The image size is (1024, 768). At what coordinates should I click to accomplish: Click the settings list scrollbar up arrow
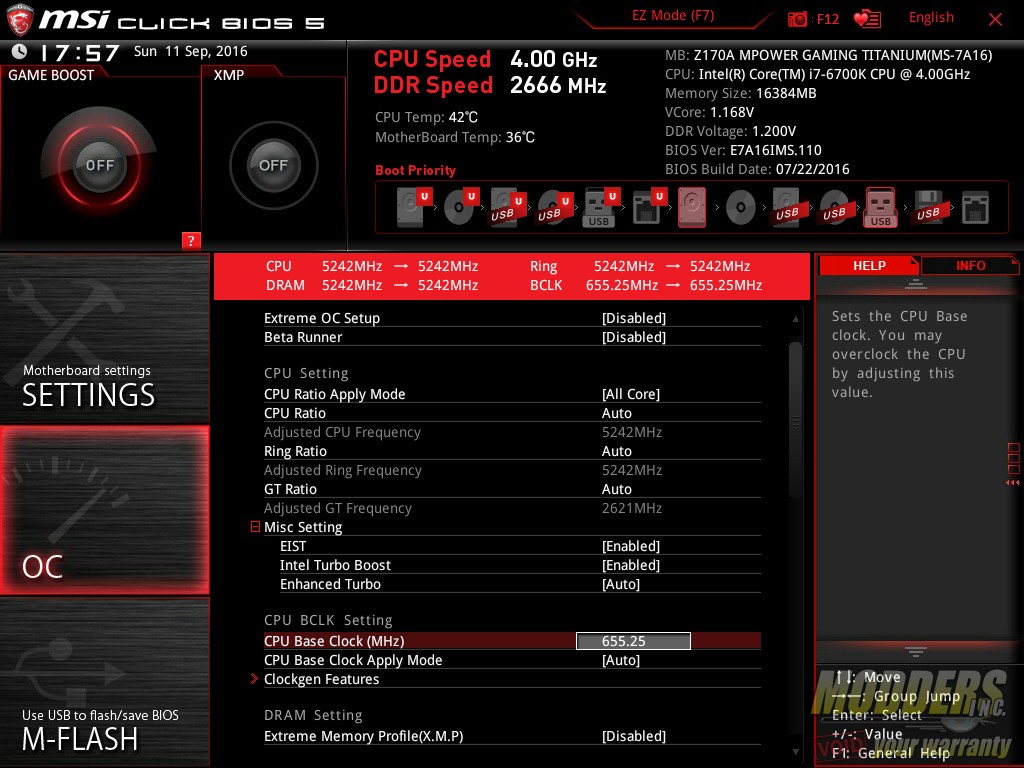pyautogui.click(x=795, y=319)
